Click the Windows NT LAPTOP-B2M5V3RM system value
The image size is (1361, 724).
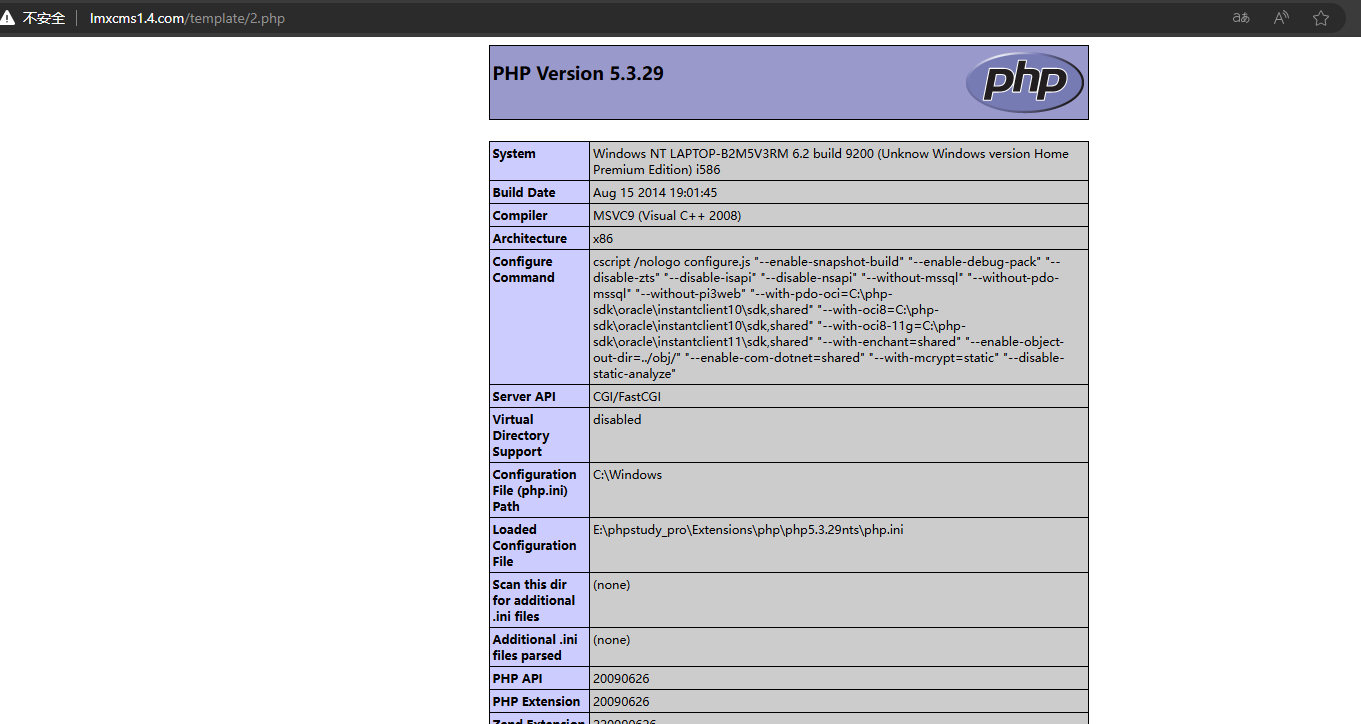tap(831, 162)
